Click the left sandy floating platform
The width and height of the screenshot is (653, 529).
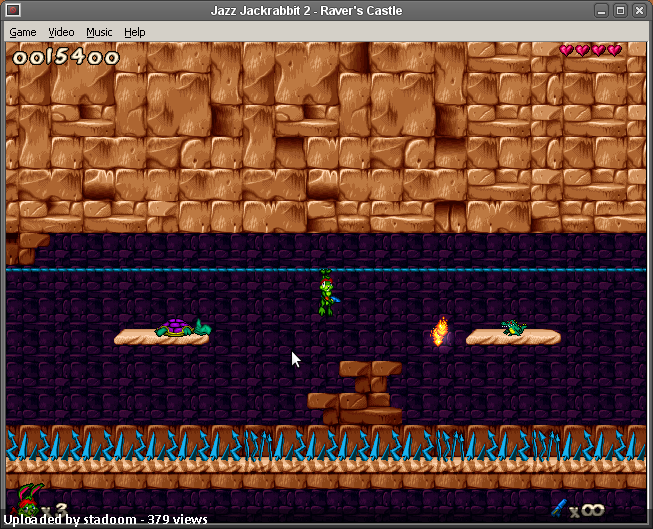(162, 338)
